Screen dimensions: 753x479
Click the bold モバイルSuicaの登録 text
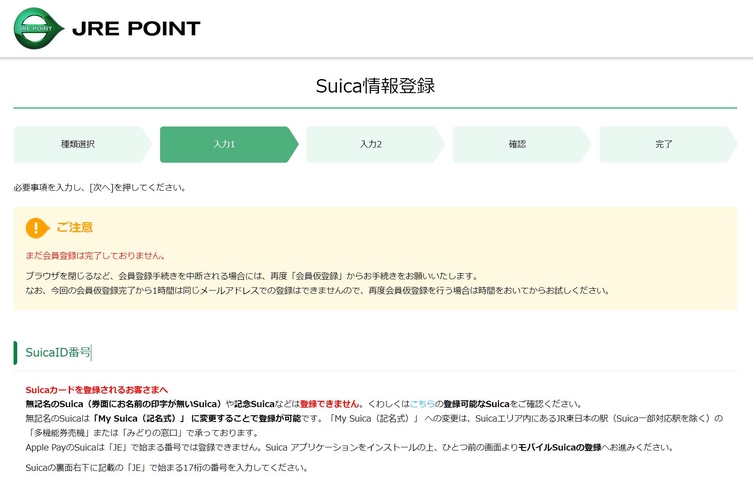[x=560, y=447]
